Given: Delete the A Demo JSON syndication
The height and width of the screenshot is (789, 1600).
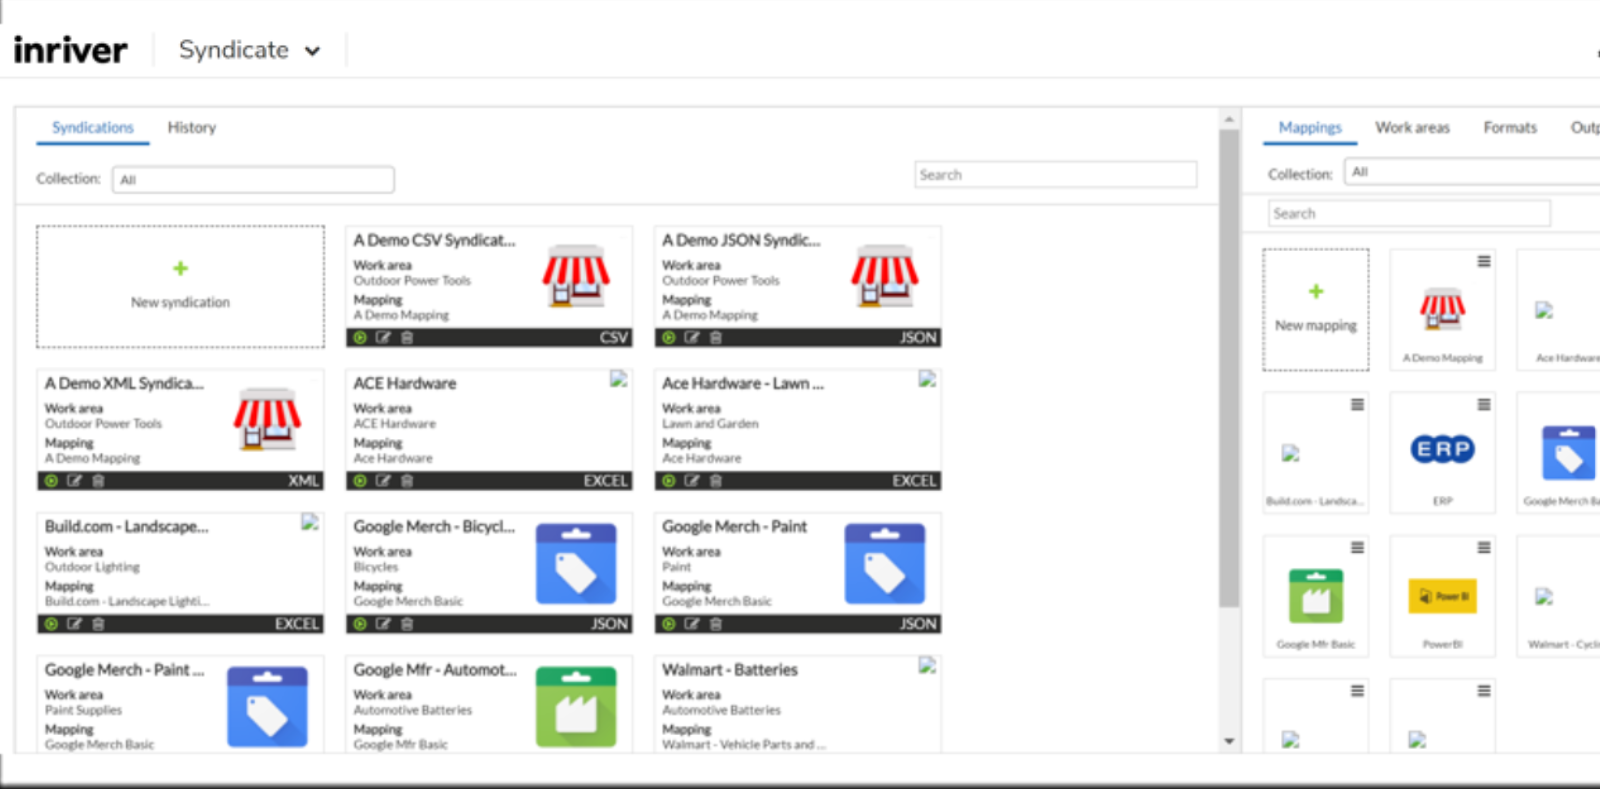Looking at the screenshot, I should [716, 338].
